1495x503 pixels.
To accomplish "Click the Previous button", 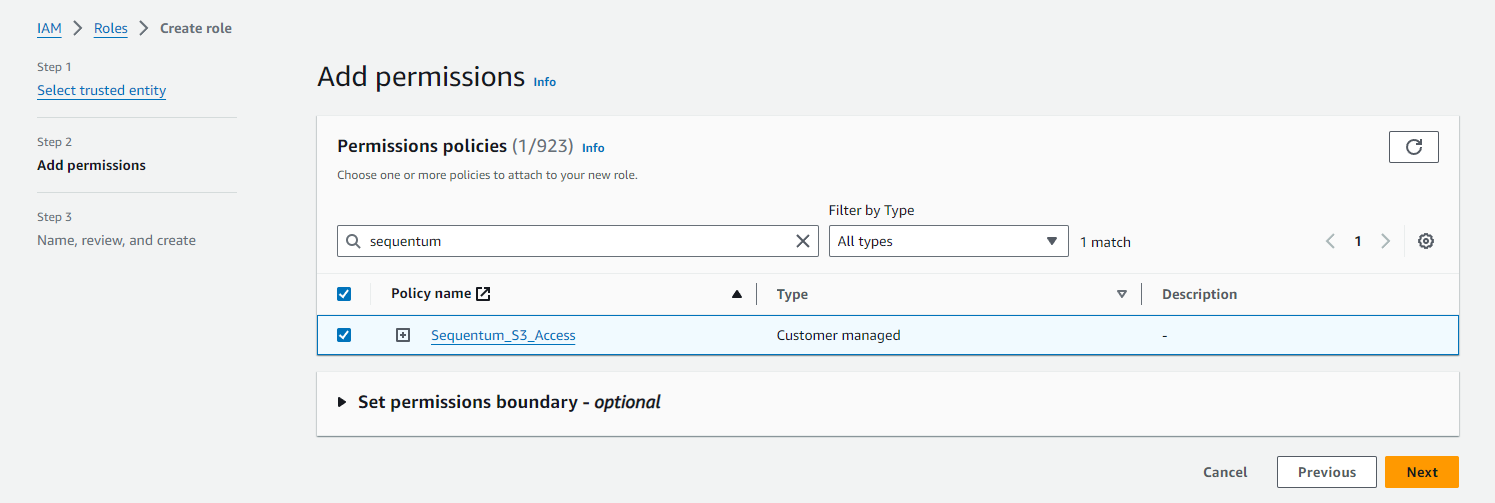I will [x=1326, y=472].
